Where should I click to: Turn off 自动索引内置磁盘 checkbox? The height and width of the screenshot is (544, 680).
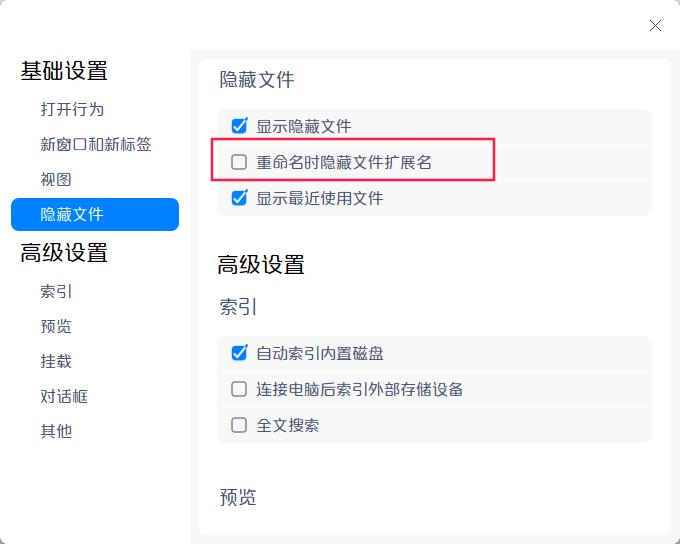coord(239,353)
